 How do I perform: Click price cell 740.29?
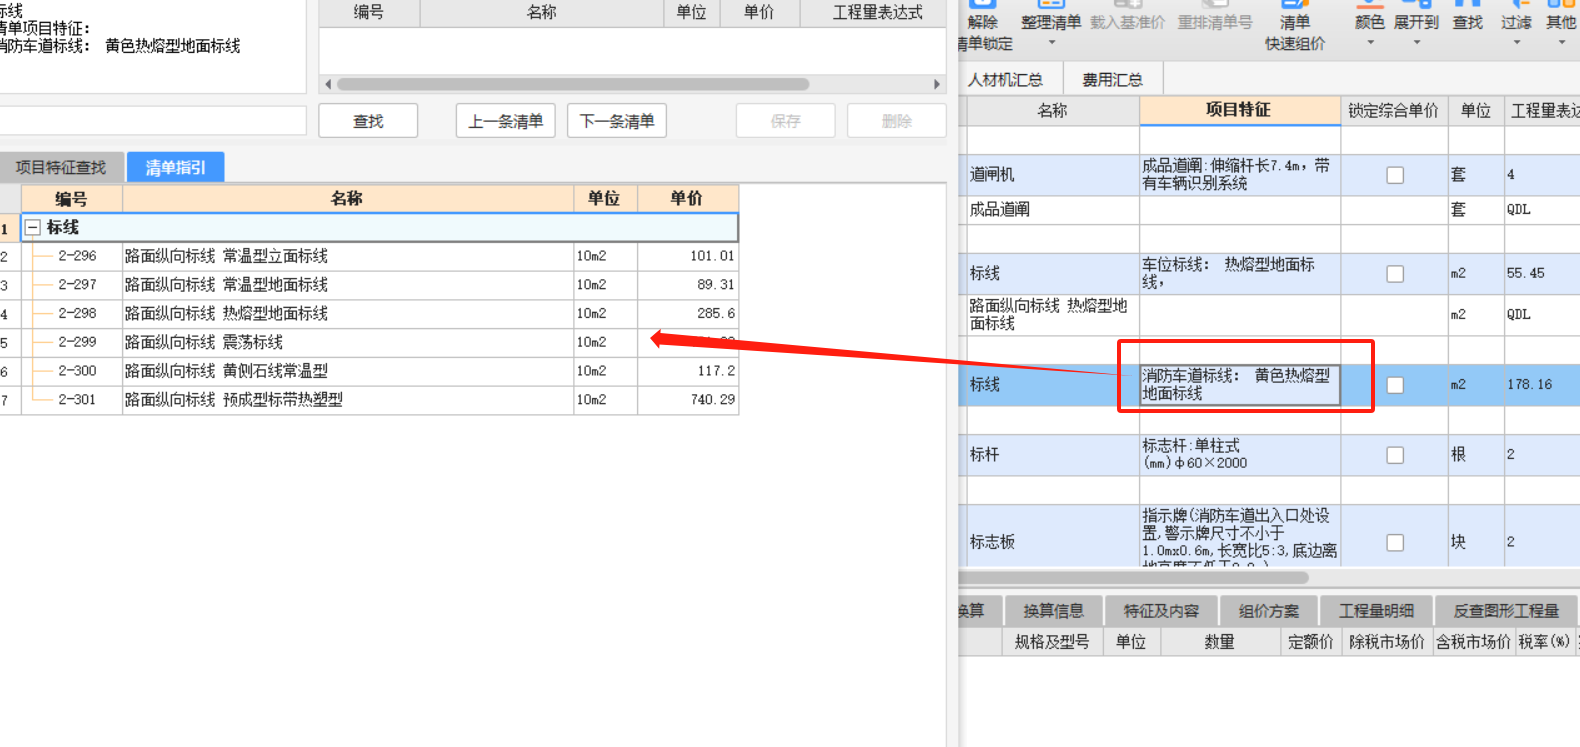[688, 399]
